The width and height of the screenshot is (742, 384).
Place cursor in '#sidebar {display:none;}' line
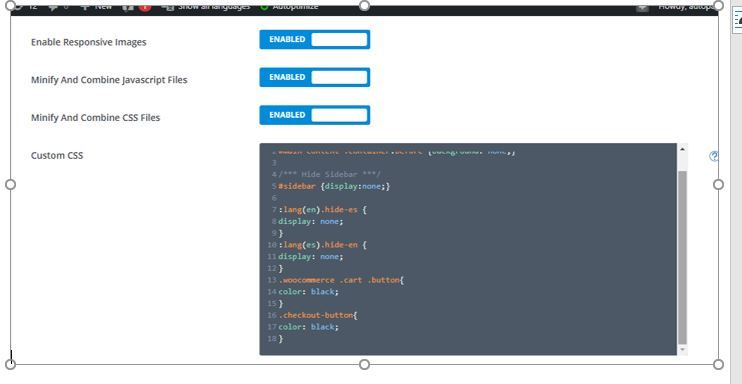[x=334, y=186]
